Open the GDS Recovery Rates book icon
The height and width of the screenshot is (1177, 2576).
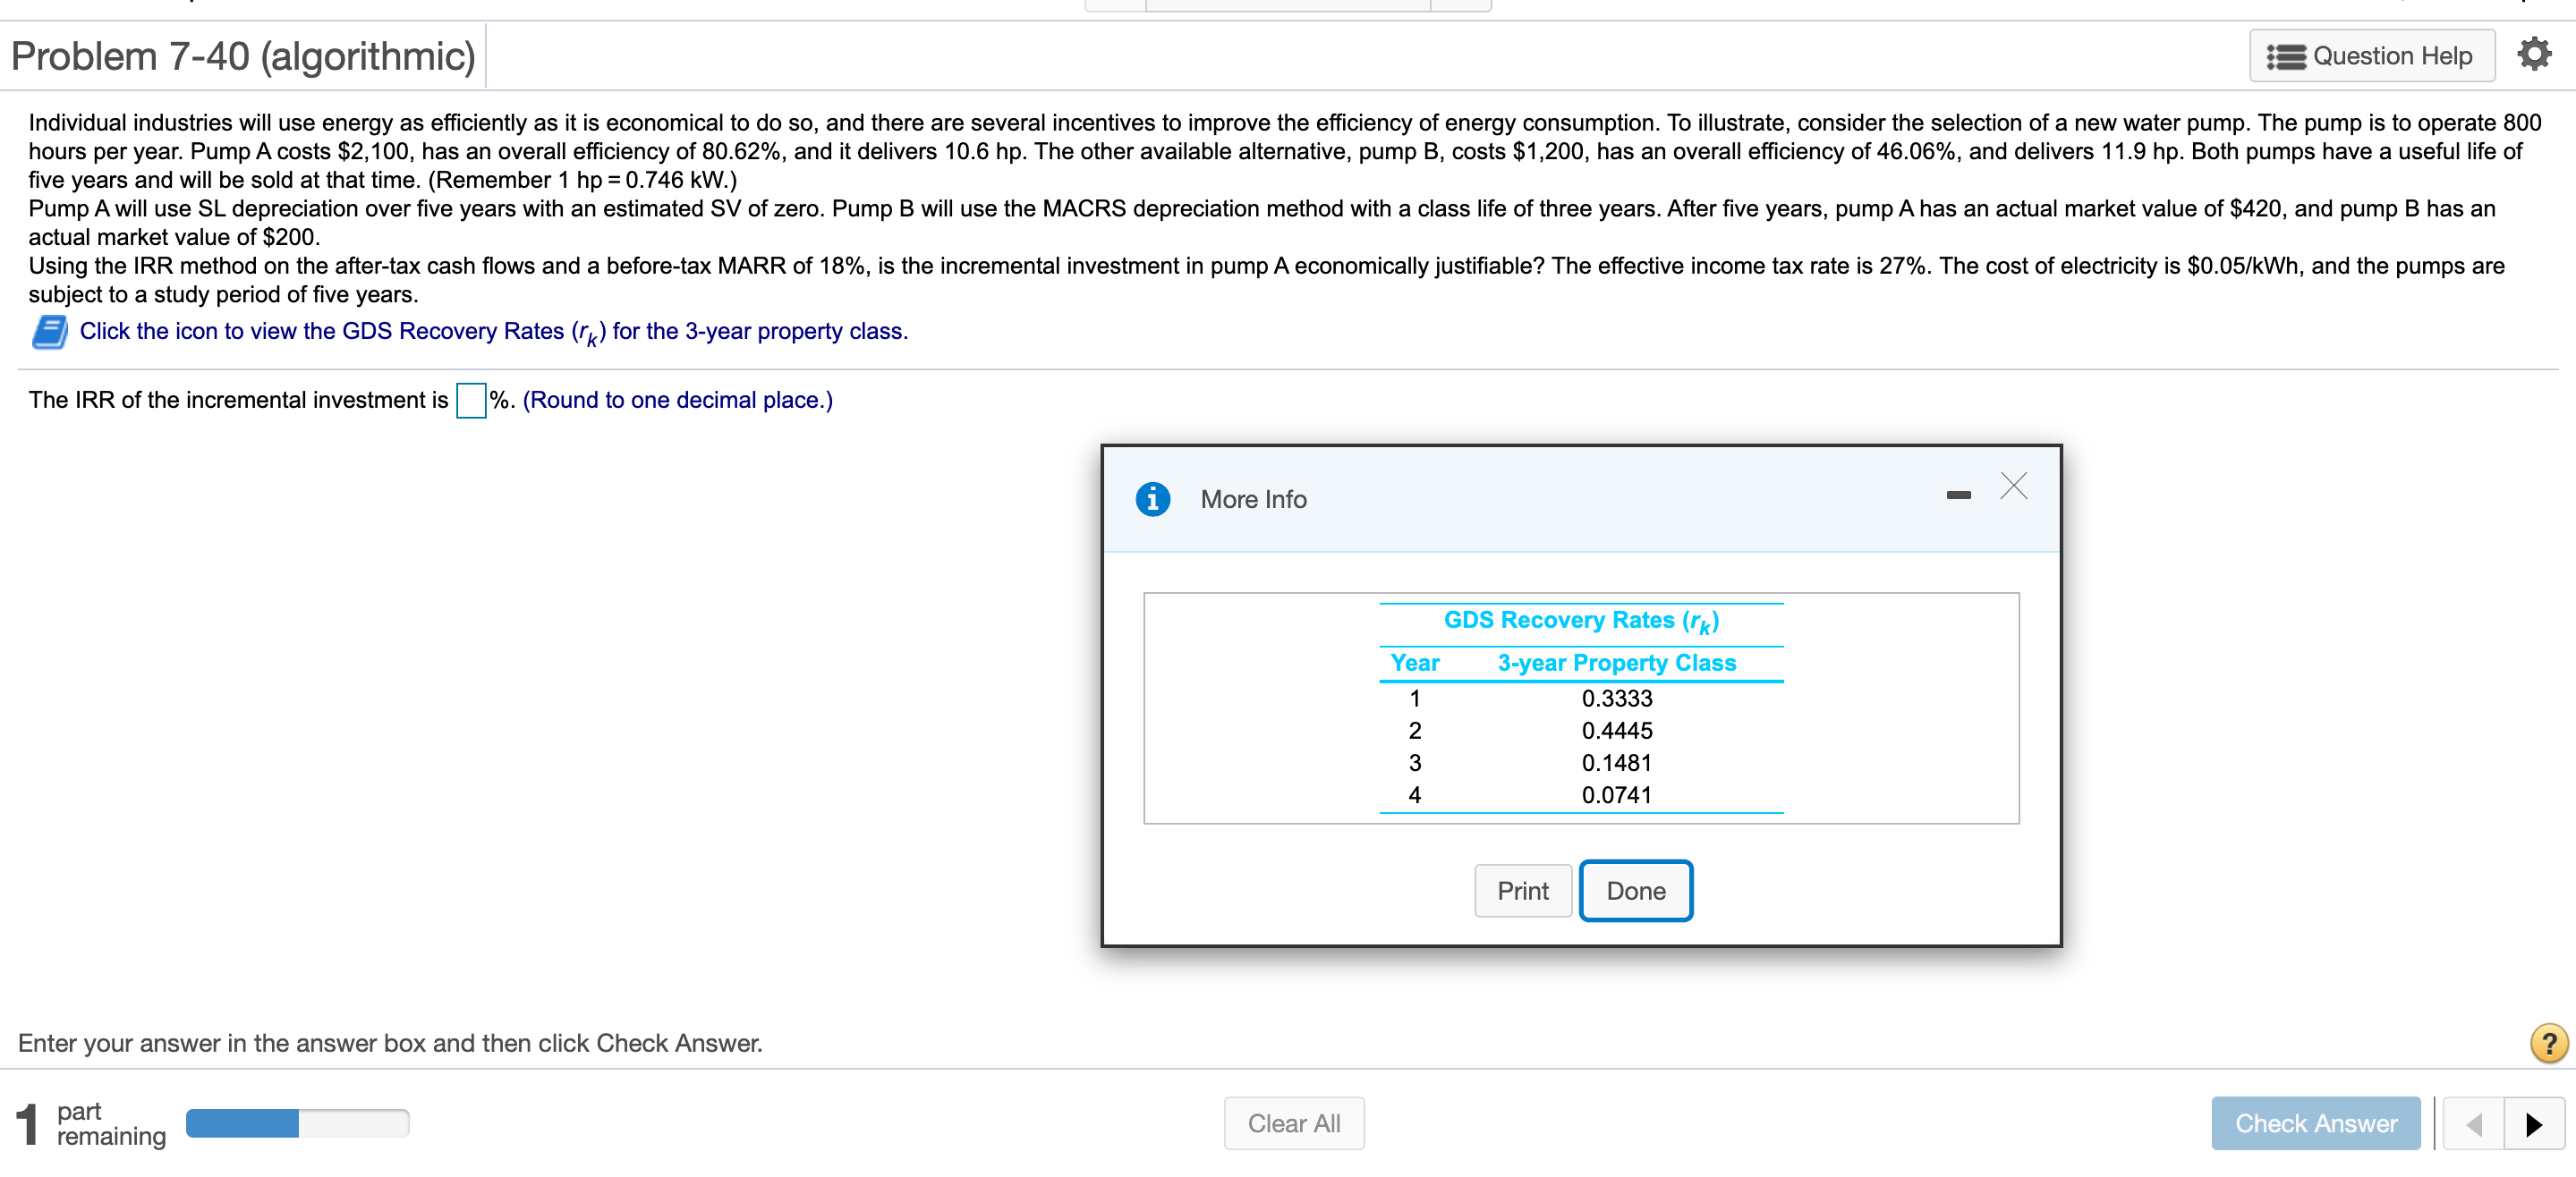(x=49, y=331)
